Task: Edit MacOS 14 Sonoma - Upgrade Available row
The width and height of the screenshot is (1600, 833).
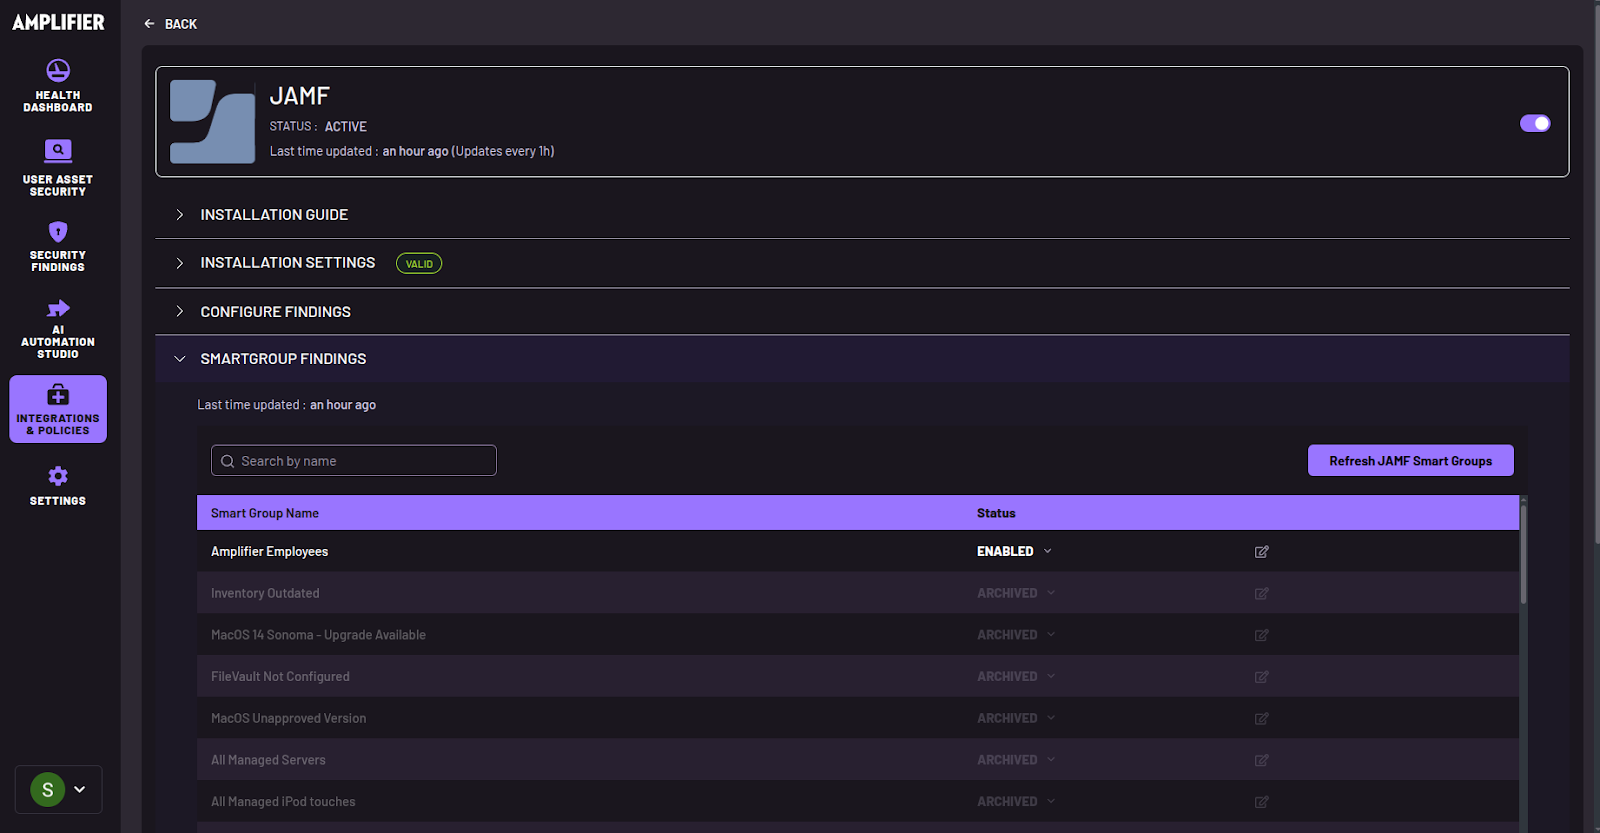Action: pos(1262,636)
